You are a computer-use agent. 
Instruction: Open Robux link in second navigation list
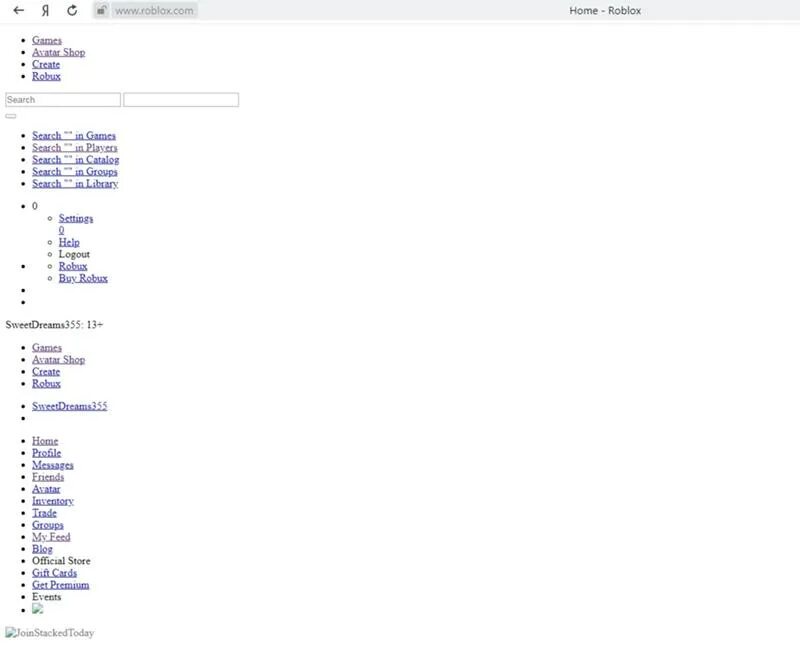pyautogui.click(x=46, y=383)
